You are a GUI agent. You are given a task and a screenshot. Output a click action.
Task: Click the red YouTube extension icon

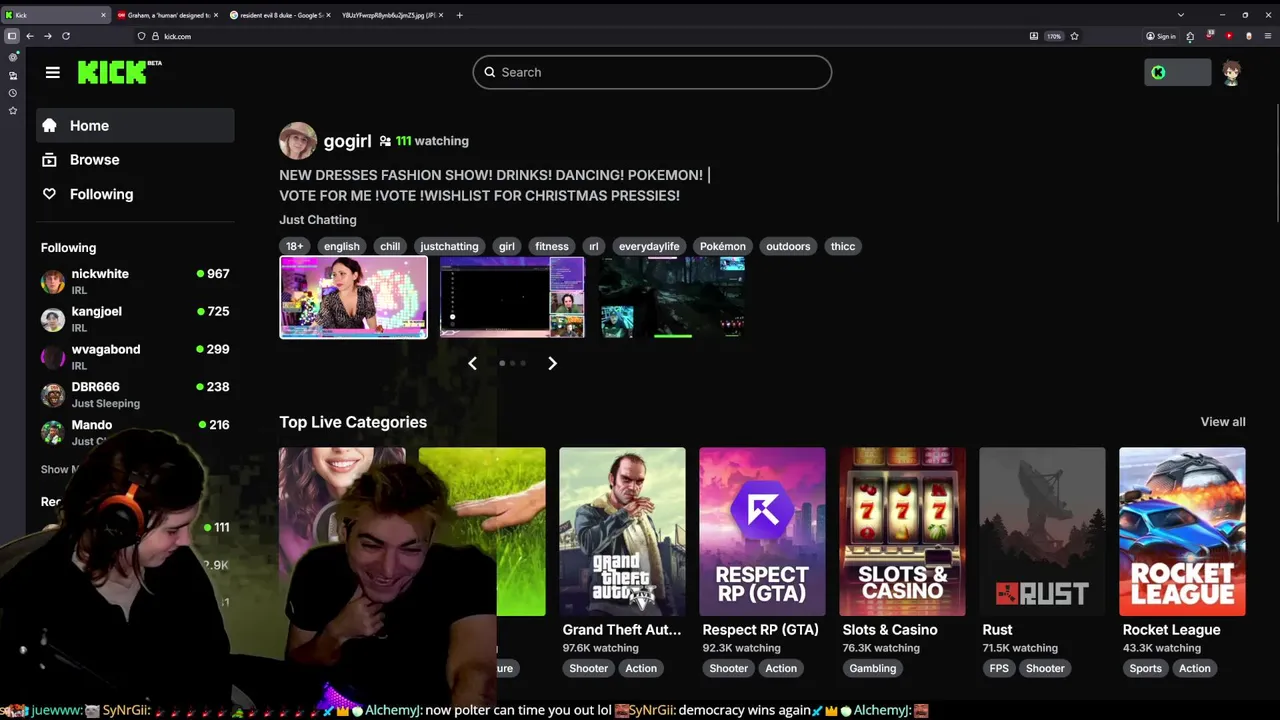pyautogui.click(x=1229, y=36)
